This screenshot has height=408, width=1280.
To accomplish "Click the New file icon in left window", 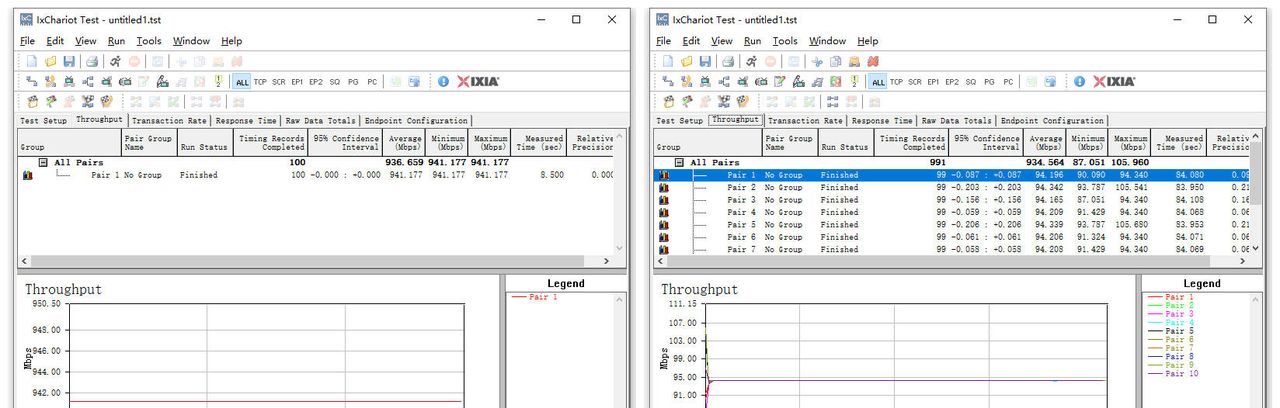I will pos(32,62).
